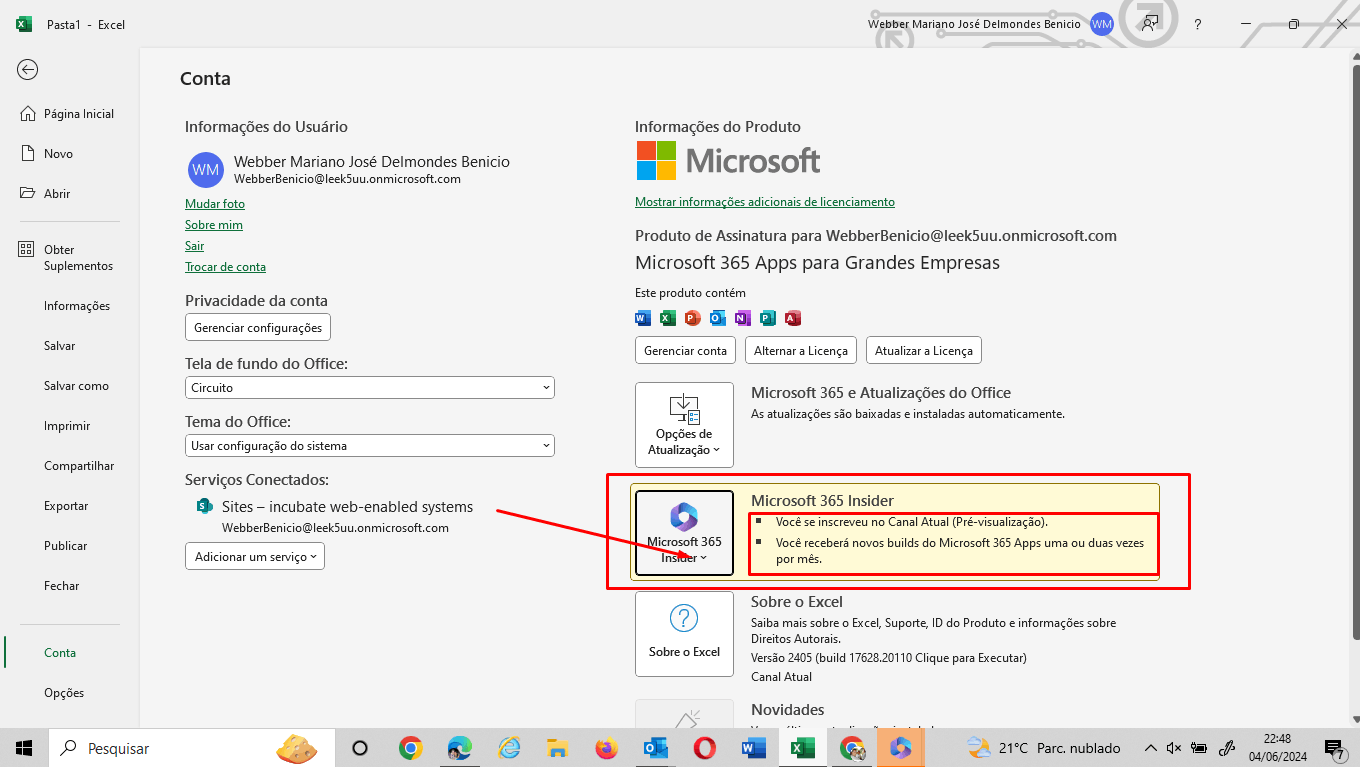Viewport: 1360px width, 767px height.
Task: Open File Explorer from the taskbar
Action: 558,748
